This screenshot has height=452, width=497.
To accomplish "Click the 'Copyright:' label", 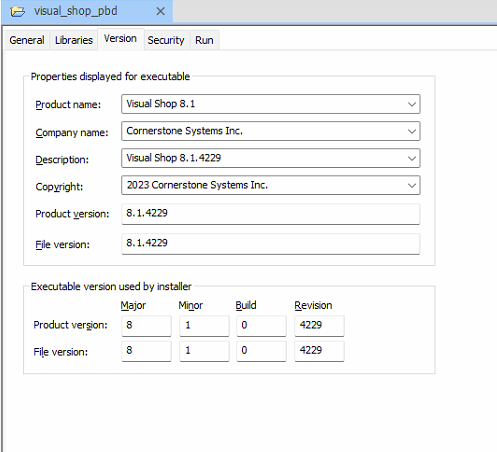I will click(59, 187).
